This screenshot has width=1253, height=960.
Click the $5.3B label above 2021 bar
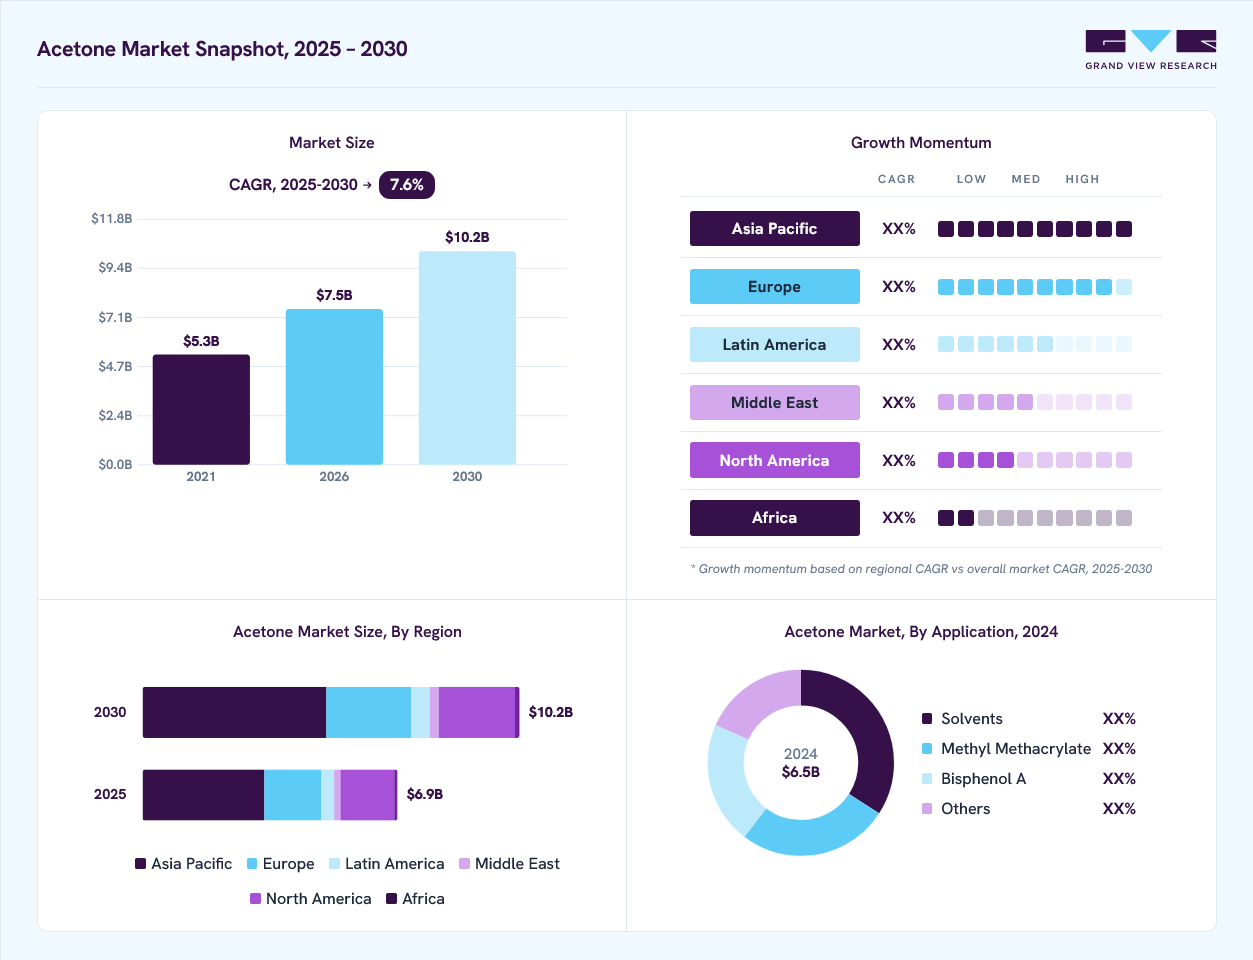[201, 341]
